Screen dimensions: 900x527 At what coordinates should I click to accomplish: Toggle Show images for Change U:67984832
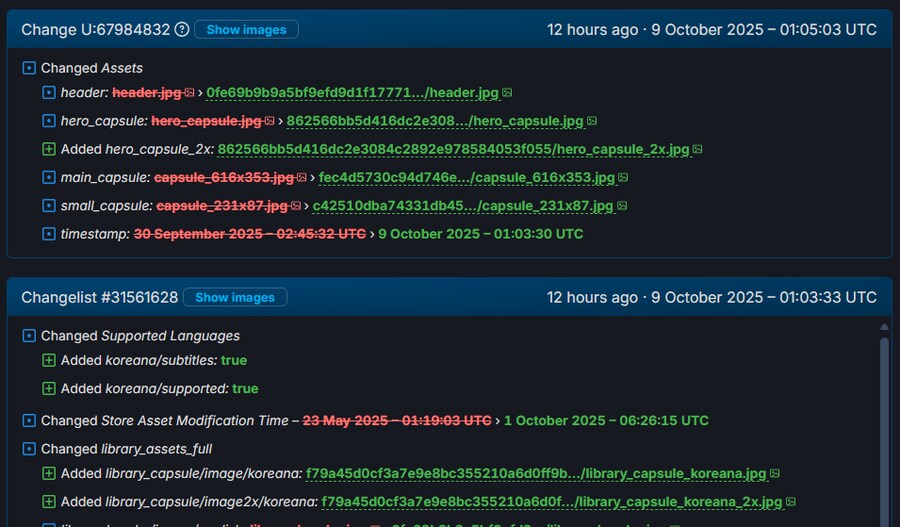click(246, 30)
